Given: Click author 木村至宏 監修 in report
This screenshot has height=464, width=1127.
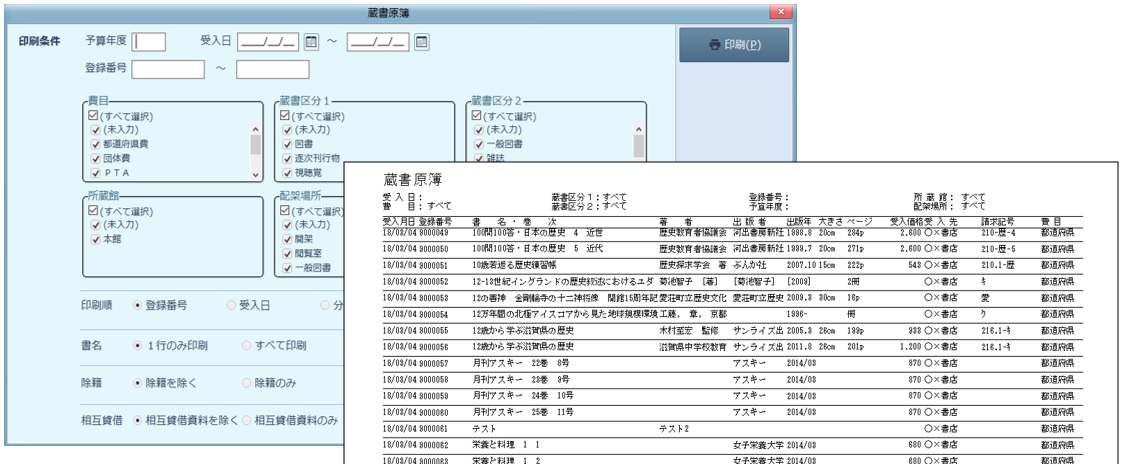Looking at the screenshot, I should (688, 332).
